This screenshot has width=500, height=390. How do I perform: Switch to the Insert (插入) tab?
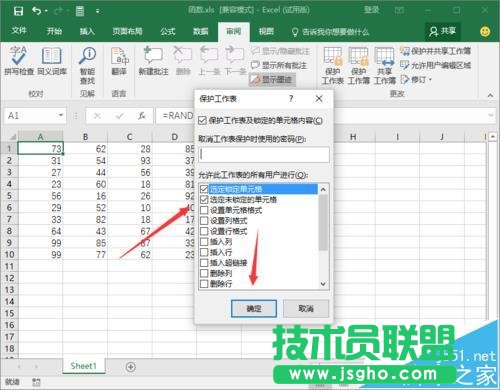[87, 32]
